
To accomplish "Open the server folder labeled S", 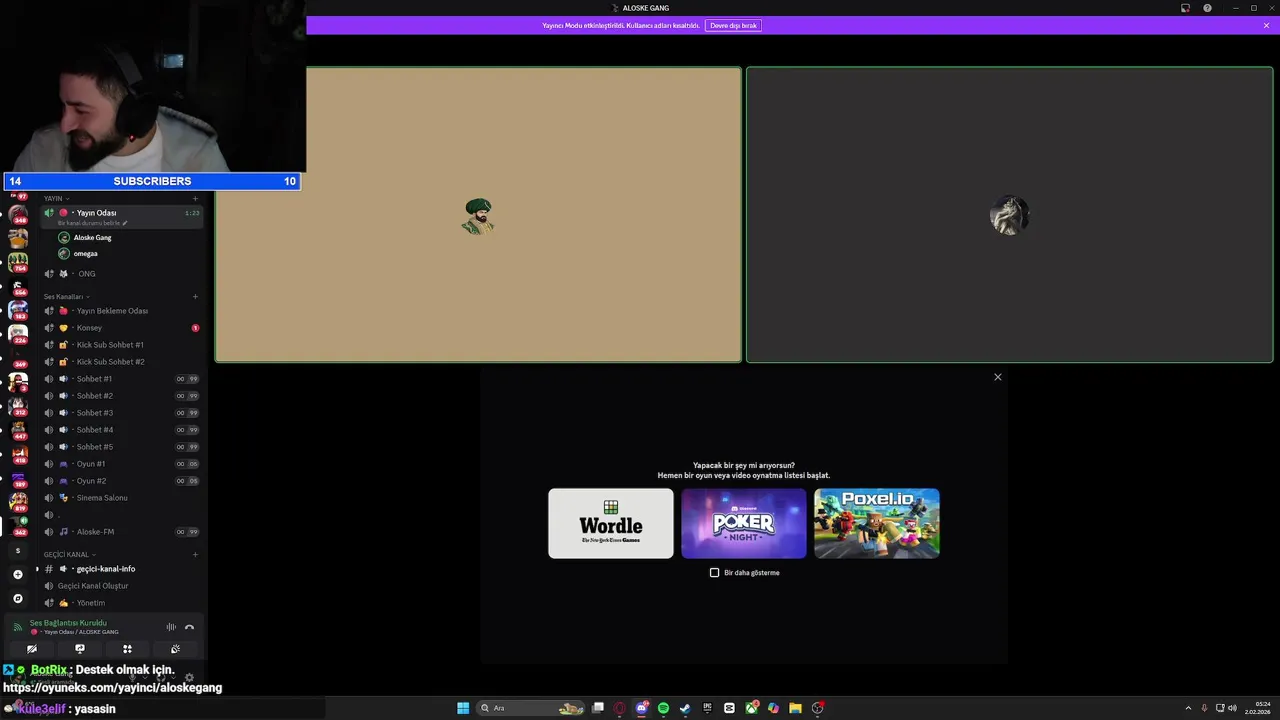I will pyautogui.click(x=17, y=550).
